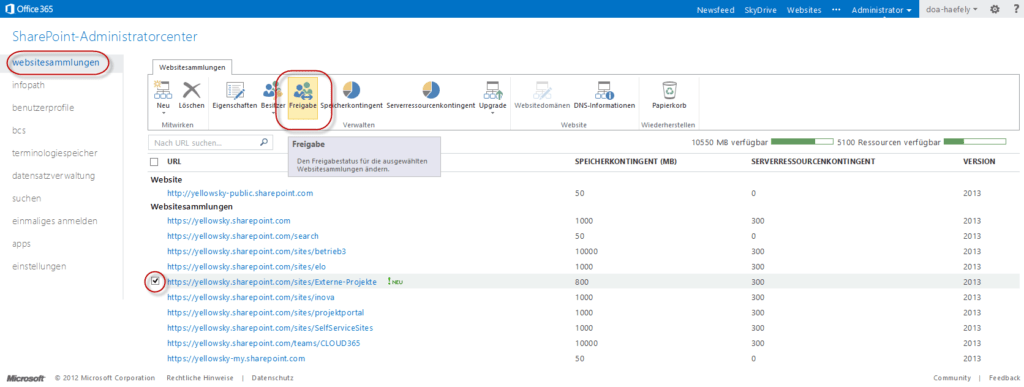This screenshot has width=1024, height=387.
Task: Click the Datenschutz footer link
Action: [272, 378]
